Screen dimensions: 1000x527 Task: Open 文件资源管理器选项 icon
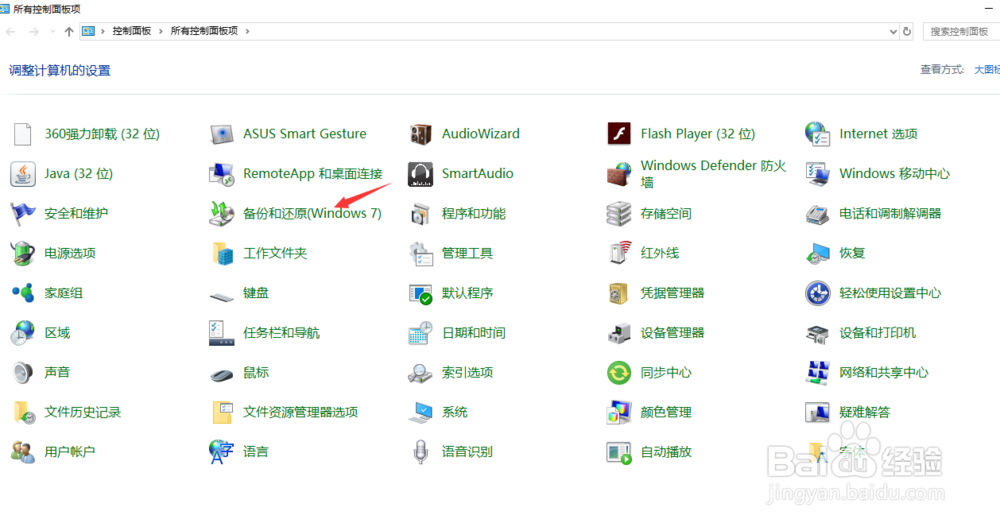(222, 413)
